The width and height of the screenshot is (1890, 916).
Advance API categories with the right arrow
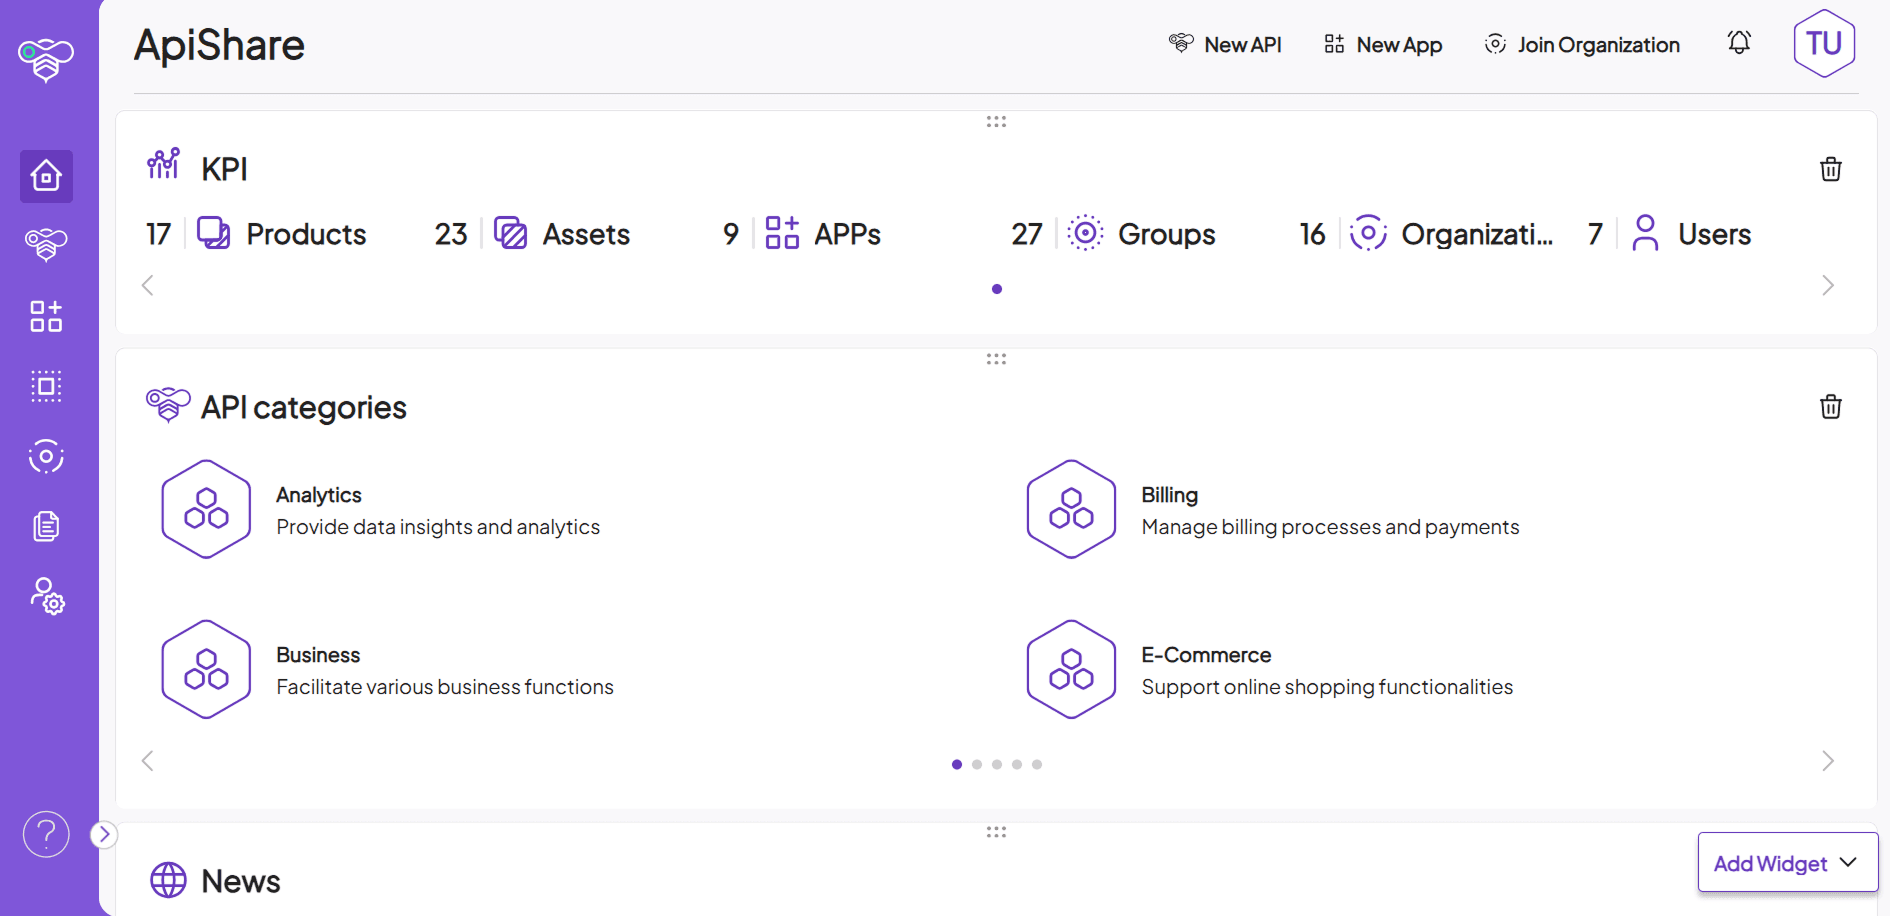1828,760
